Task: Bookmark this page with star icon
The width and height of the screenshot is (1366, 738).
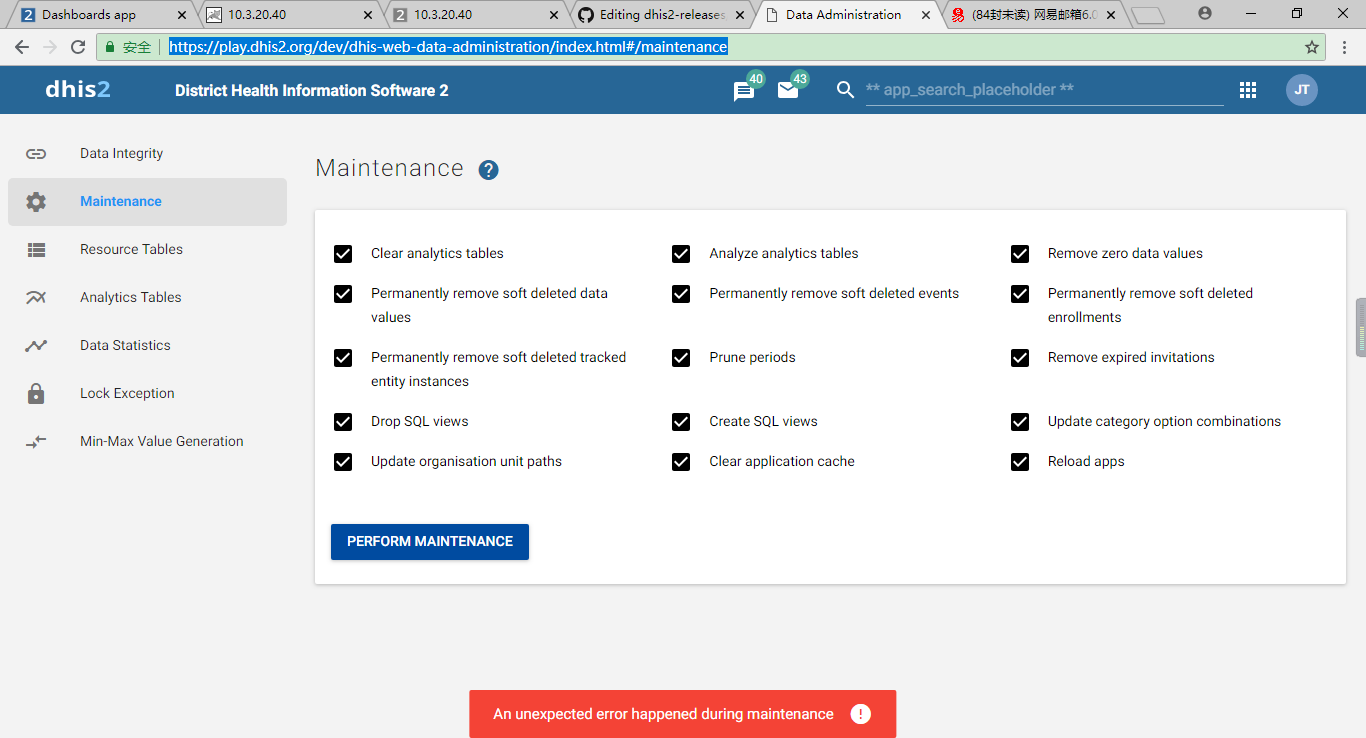Action: click(x=1312, y=47)
